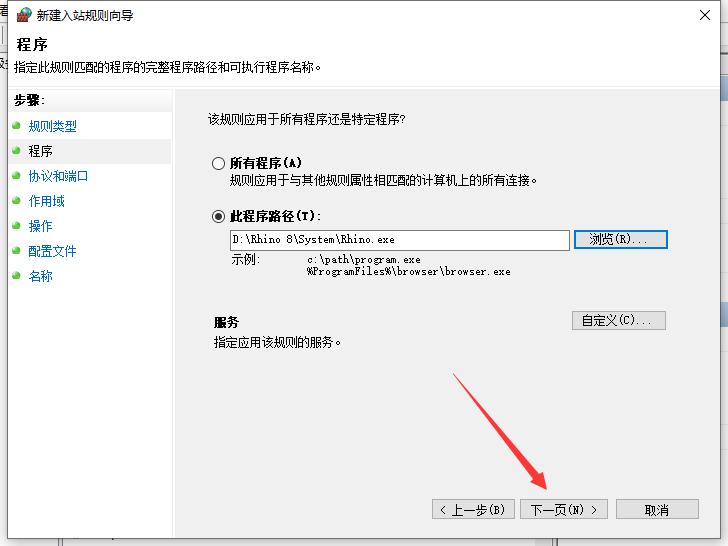Click the green bullet beside 程序 step
The height and width of the screenshot is (546, 728).
tap(15, 151)
